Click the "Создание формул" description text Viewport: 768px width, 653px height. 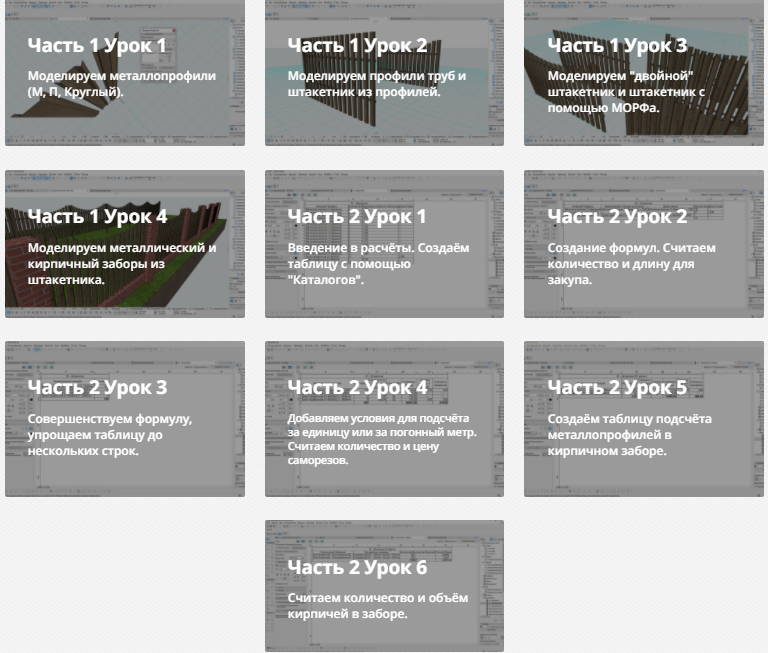[631, 264]
